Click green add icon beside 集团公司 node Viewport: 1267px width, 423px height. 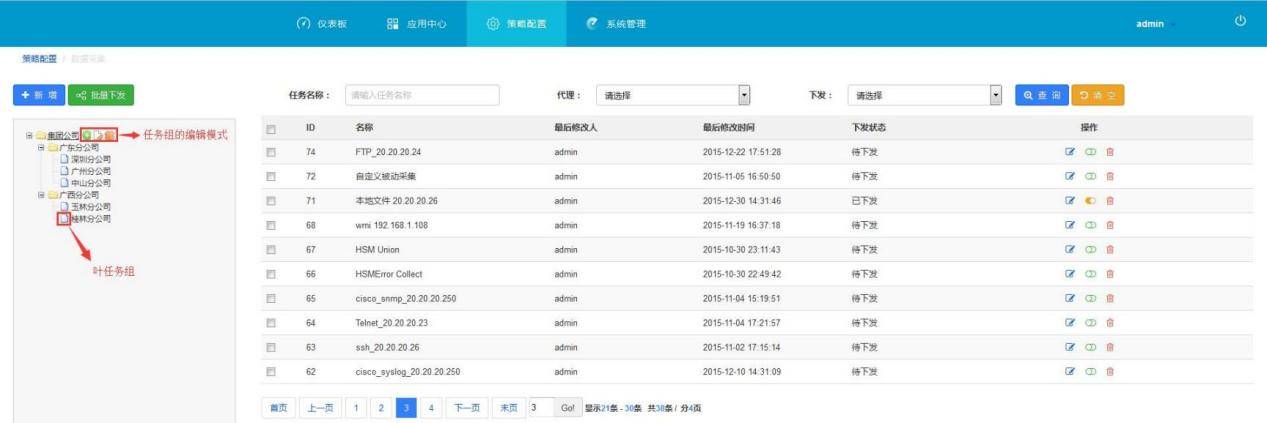coord(87,135)
